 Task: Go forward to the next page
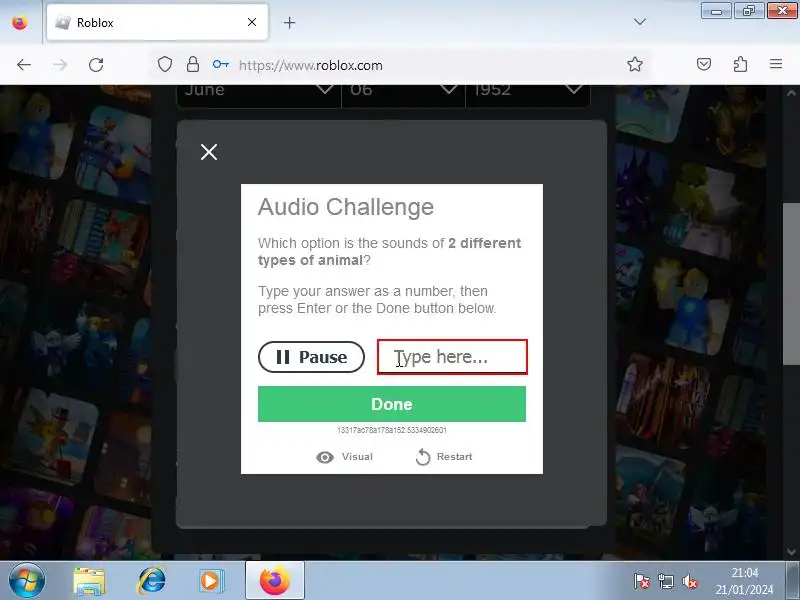pos(60,65)
